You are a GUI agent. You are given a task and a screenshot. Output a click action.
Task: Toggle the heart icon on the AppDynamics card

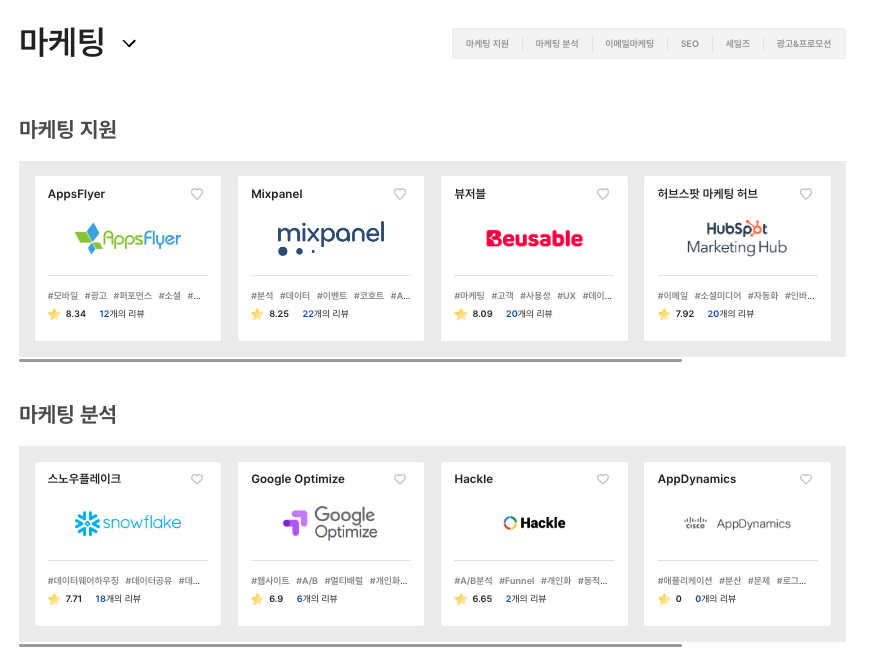tap(806, 479)
